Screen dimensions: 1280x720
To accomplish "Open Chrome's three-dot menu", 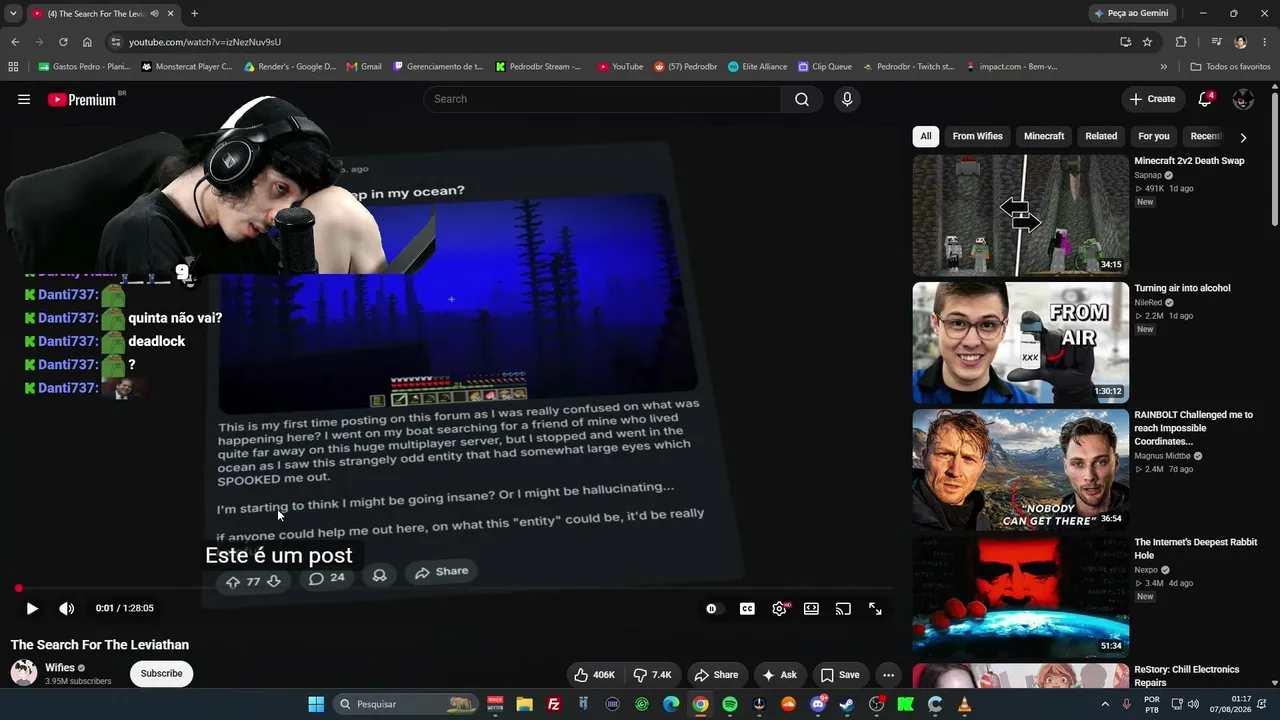I will pyautogui.click(x=1264, y=42).
